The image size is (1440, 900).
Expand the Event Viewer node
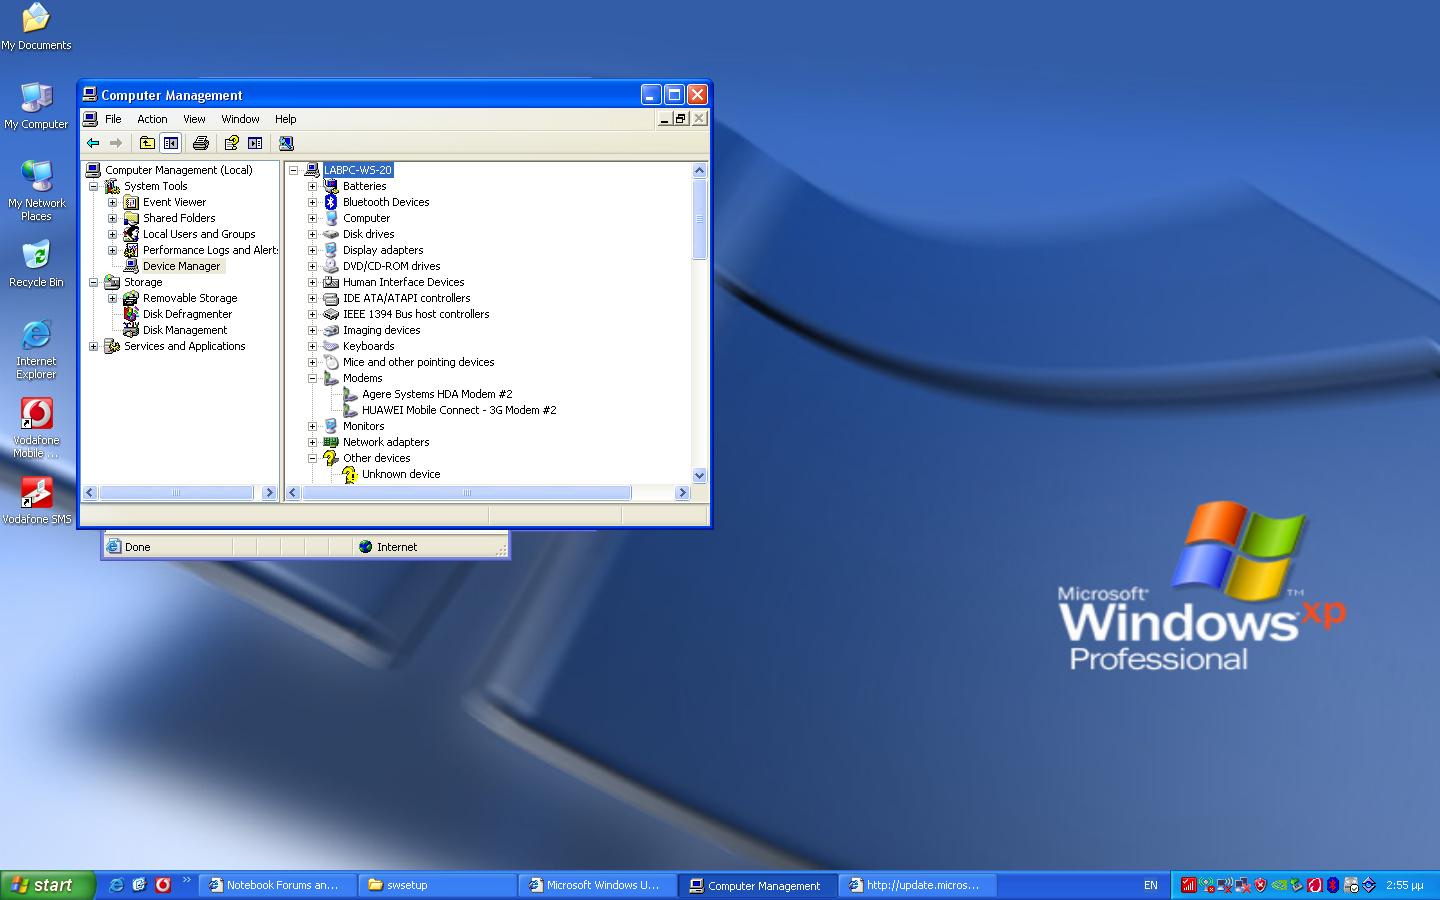[112, 202]
